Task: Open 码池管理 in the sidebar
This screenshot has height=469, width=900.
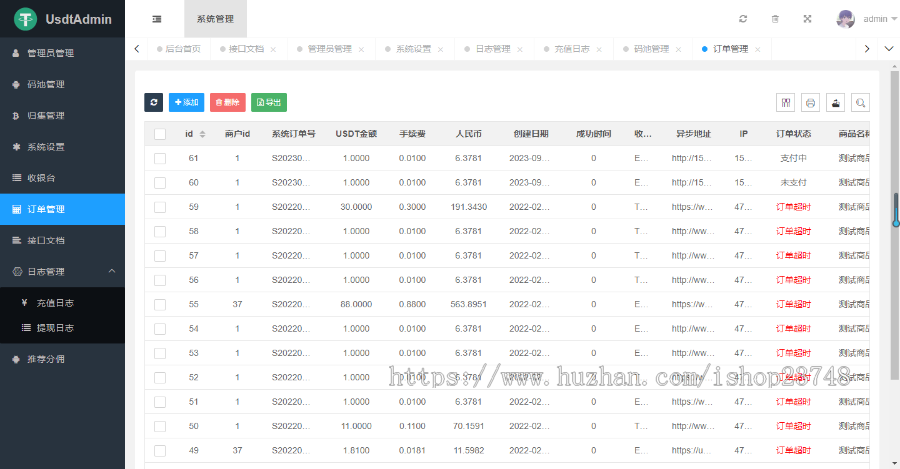Action: click(63, 84)
